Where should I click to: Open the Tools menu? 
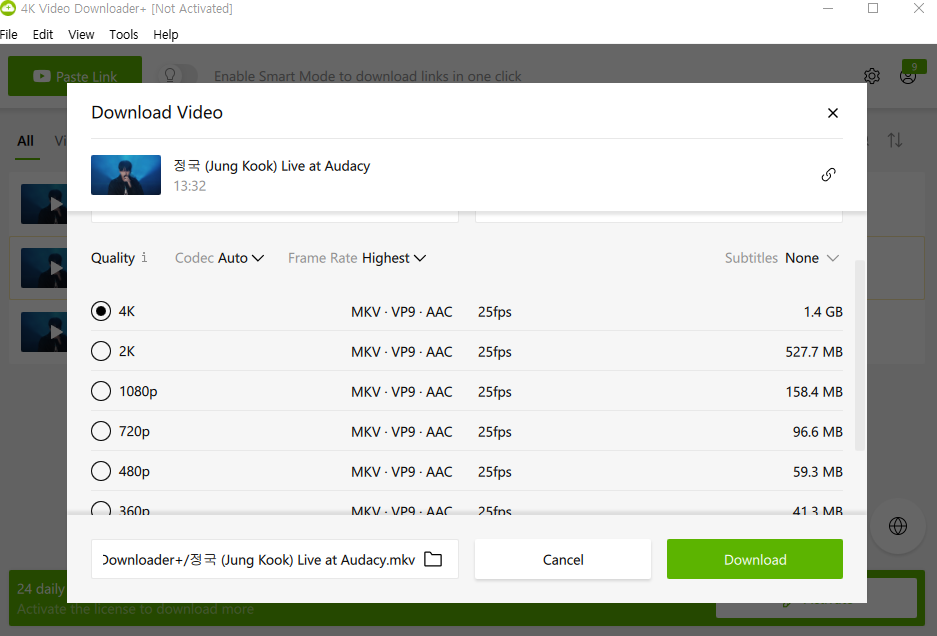(x=124, y=35)
